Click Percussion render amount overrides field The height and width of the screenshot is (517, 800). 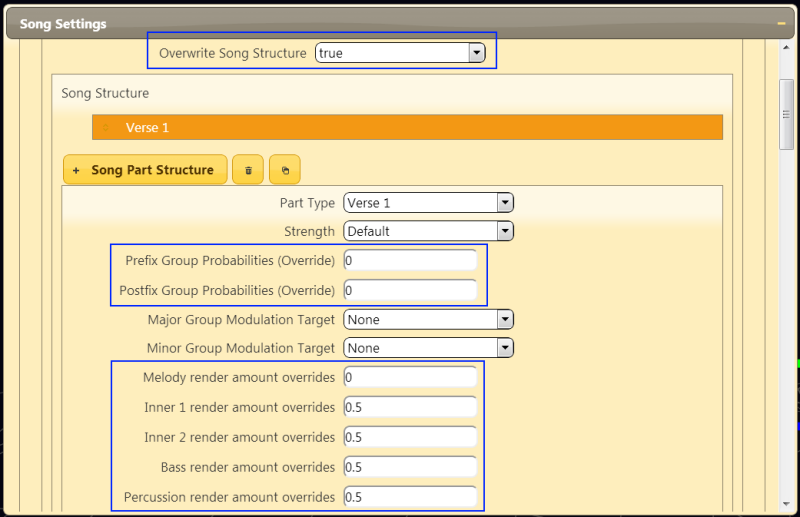(x=410, y=497)
